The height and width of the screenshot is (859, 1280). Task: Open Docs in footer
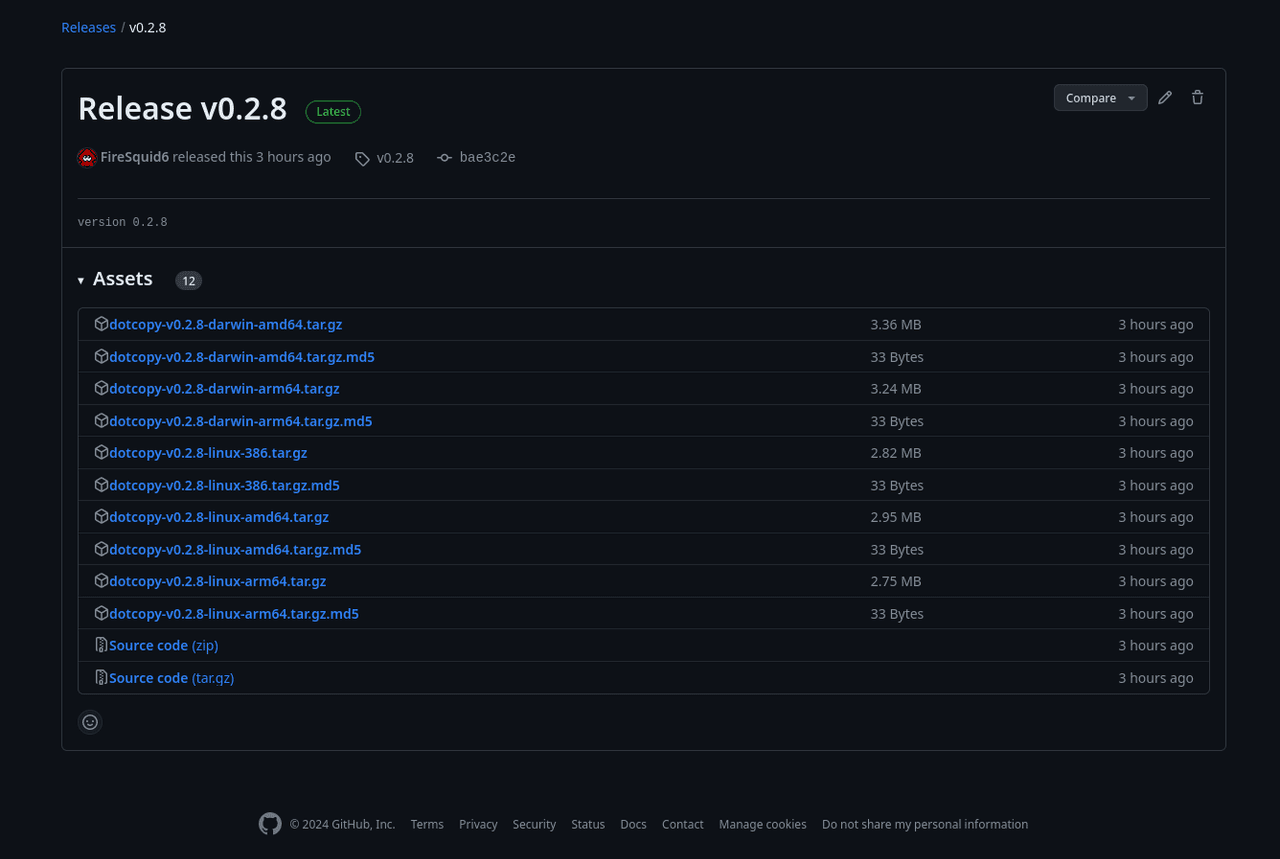tap(633, 824)
